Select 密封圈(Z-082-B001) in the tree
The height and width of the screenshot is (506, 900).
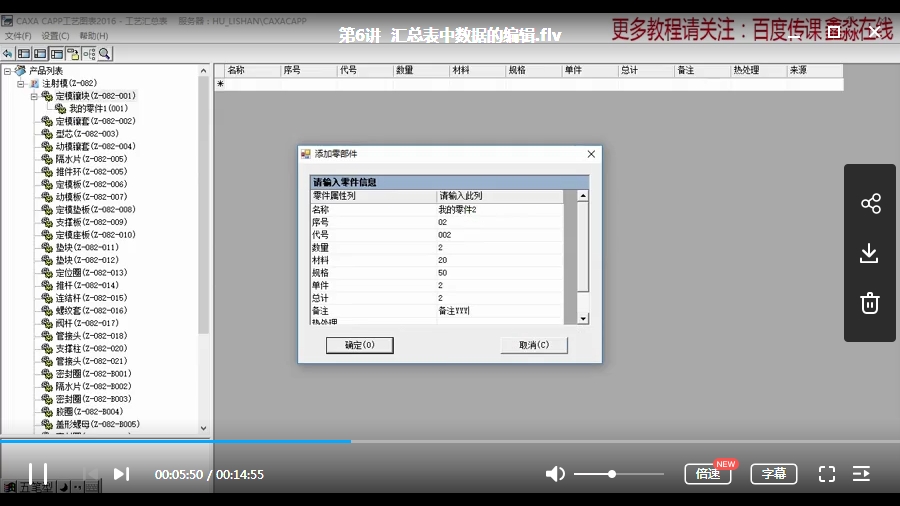[x=94, y=373]
